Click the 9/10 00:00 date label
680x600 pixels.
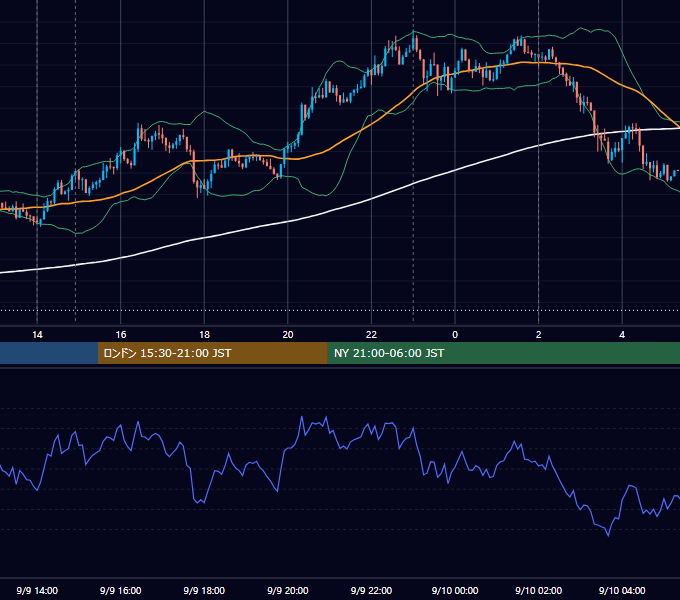tap(455, 590)
